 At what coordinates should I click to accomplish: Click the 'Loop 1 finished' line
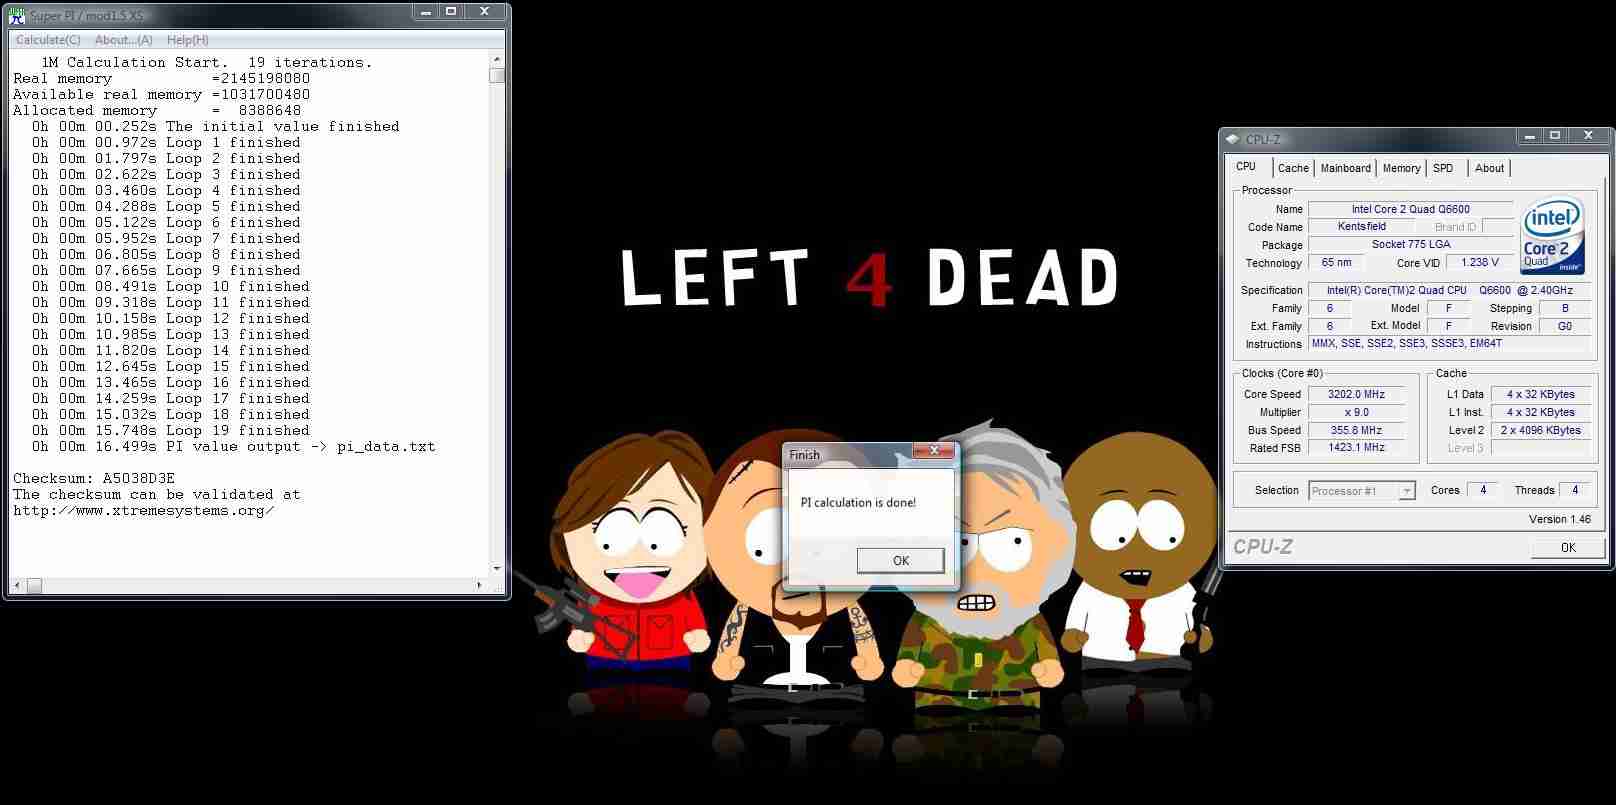[166, 143]
